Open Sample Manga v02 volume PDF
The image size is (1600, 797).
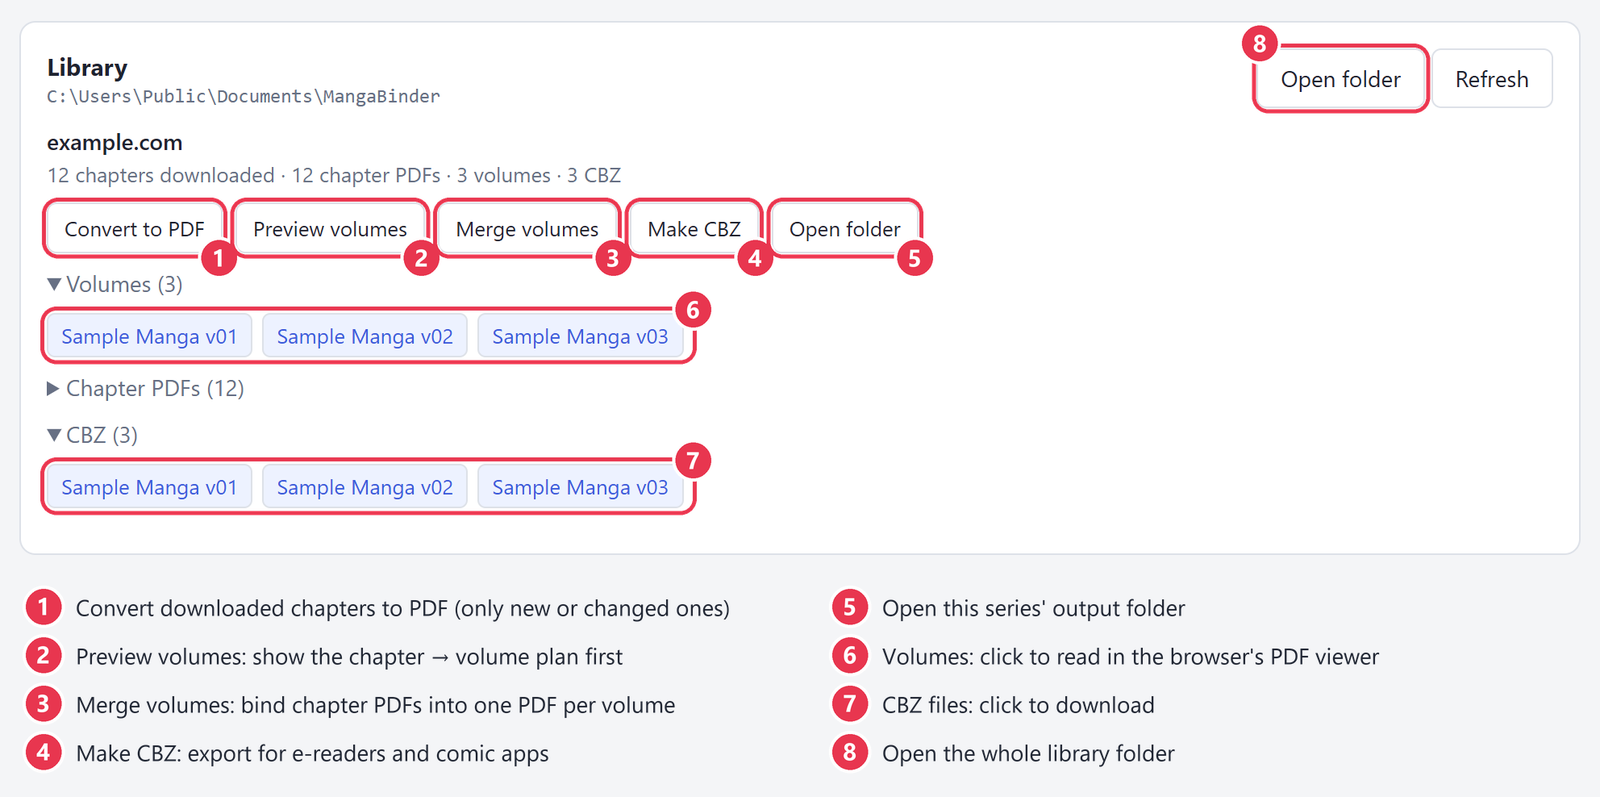coord(365,336)
